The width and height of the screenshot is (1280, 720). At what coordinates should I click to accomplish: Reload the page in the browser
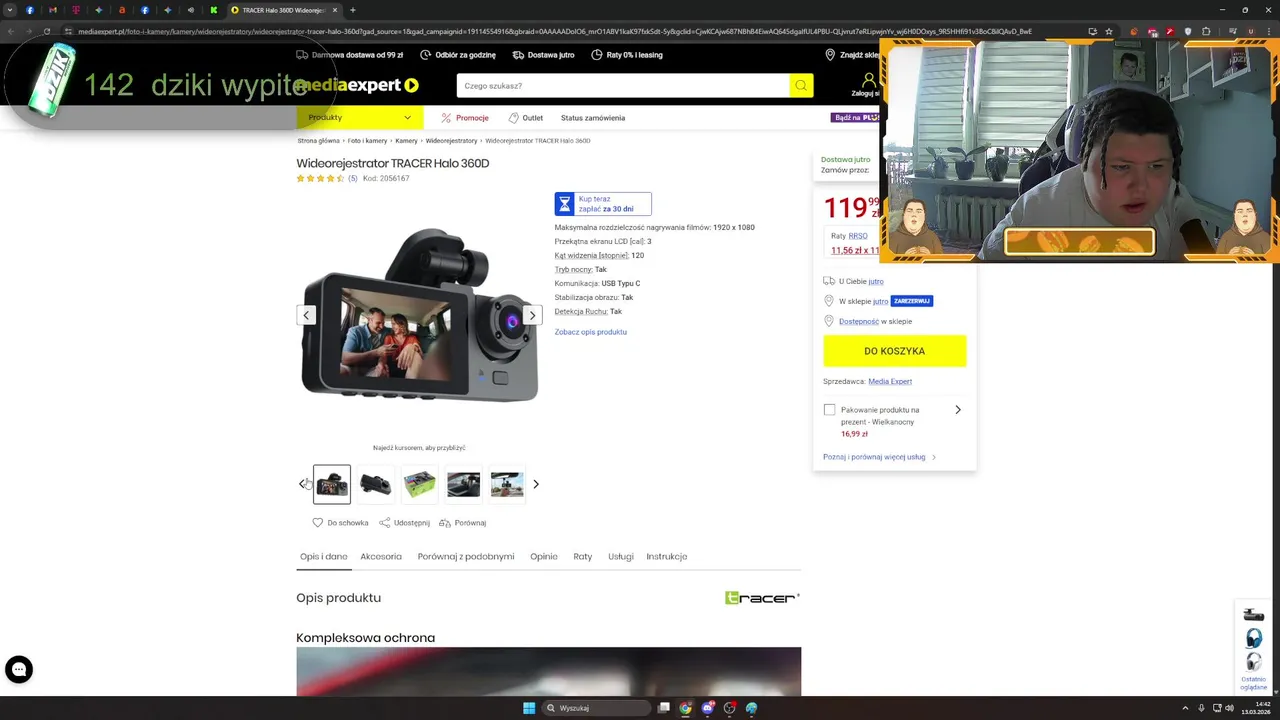point(47,31)
